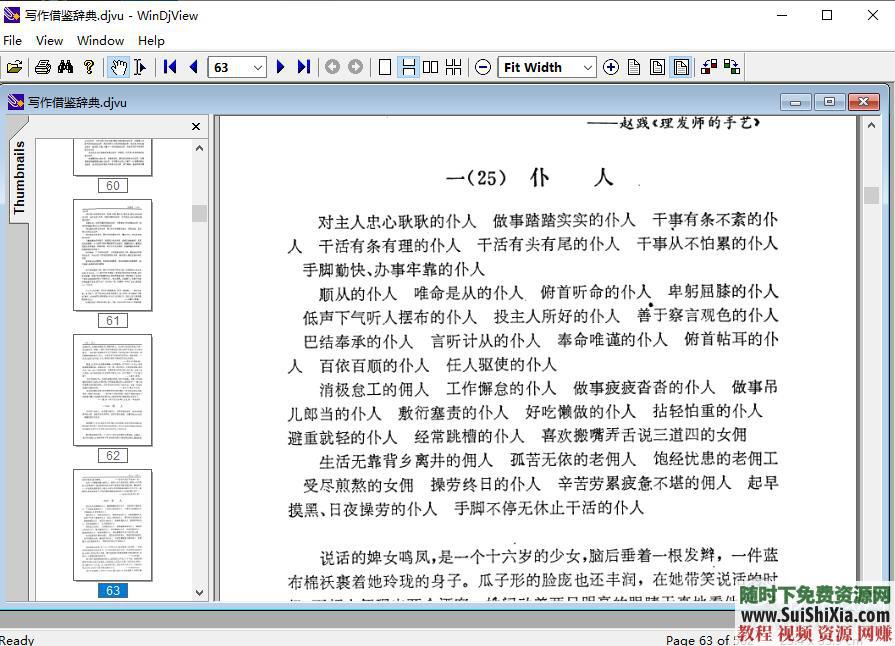This screenshot has width=895, height=646.
Task: Zoom in with the plus magnifier icon
Action: (611, 67)
